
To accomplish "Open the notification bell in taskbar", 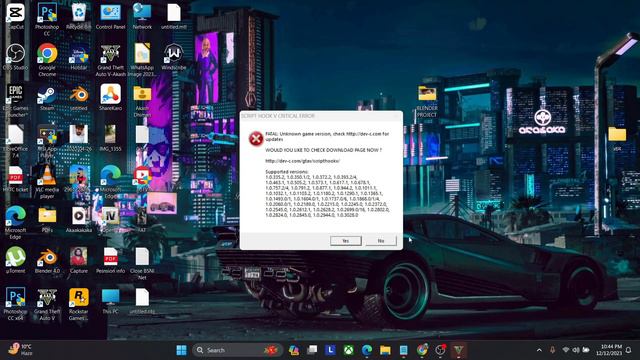I will coord(629,350).
